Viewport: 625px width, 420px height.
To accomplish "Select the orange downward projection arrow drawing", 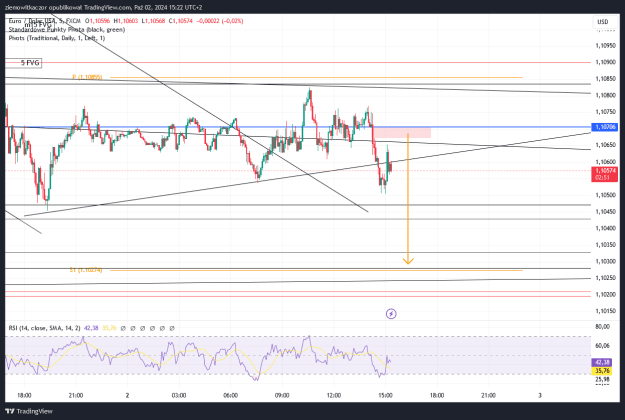I will 408,199.
